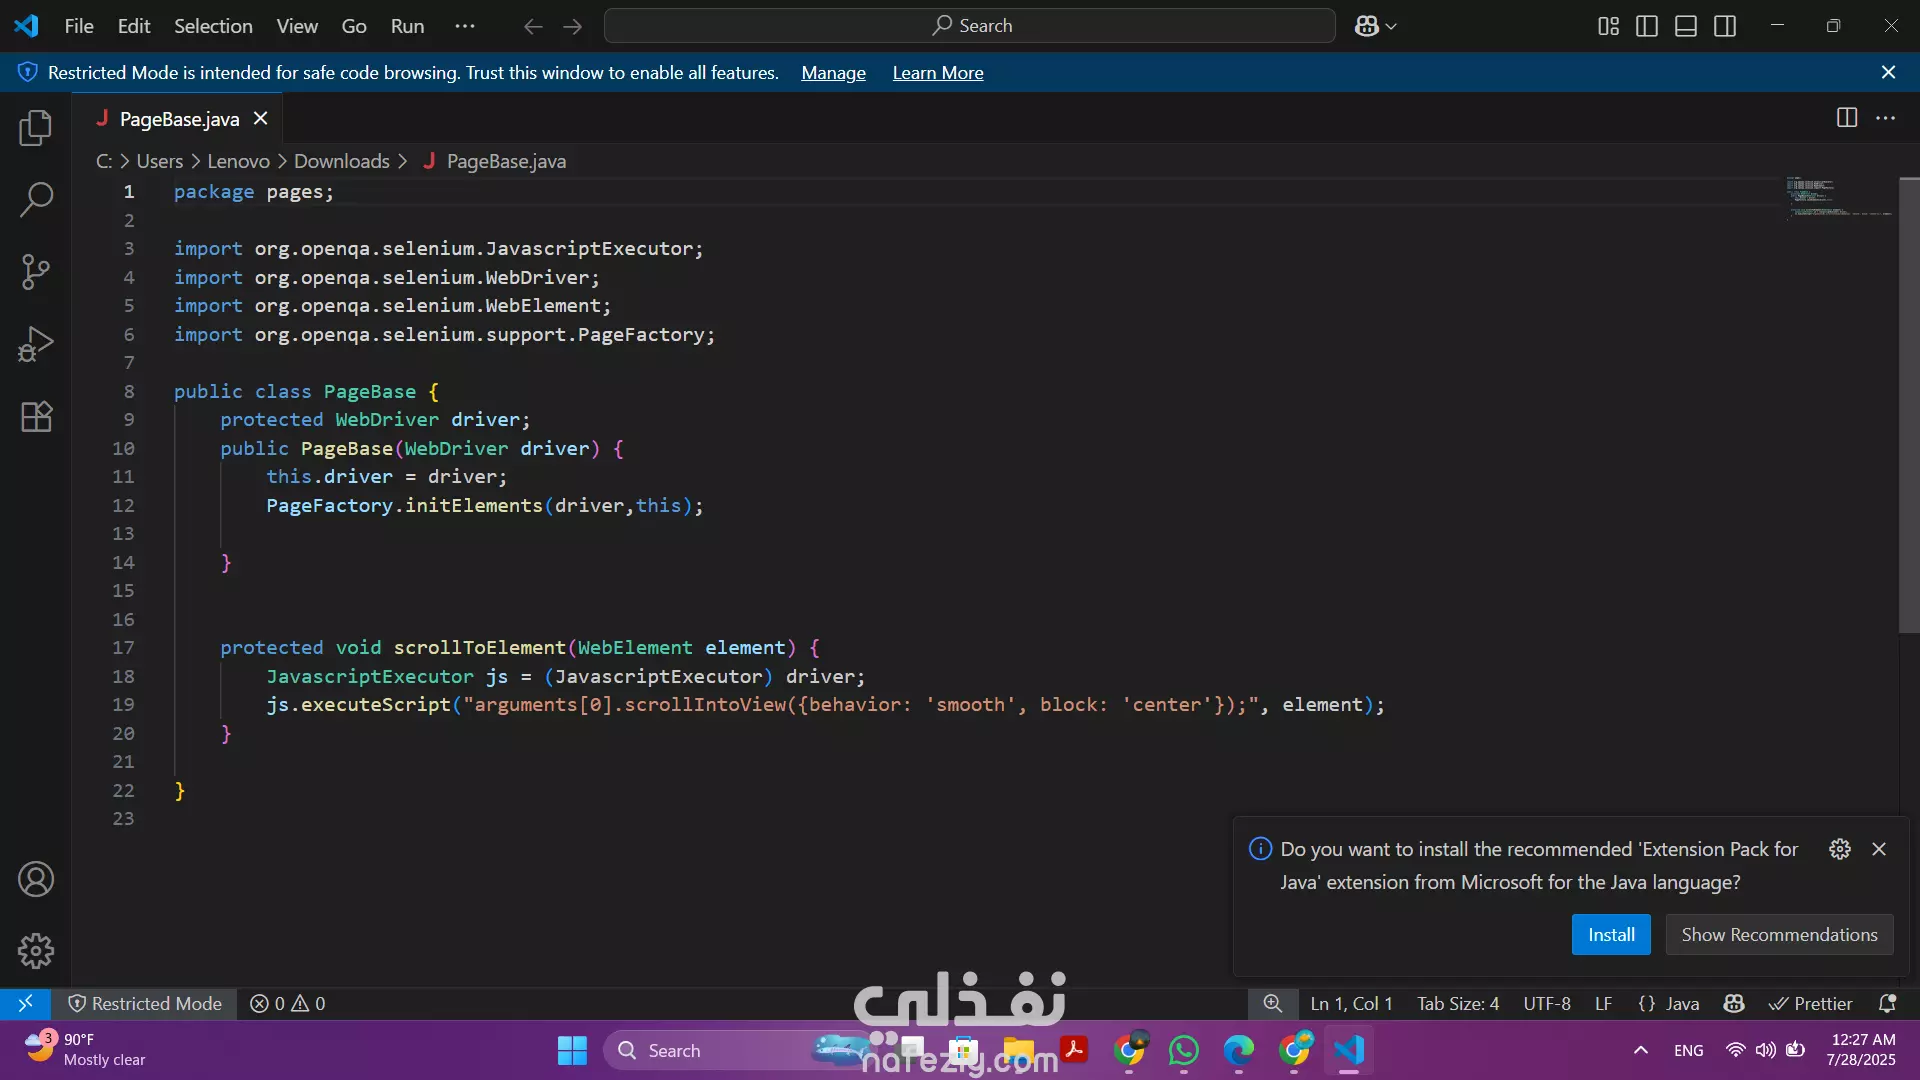The height and width of the screenshot is (1080, 1920).
Task: Open Microsoft Edge from the taskbar
Action: tap(1239, 1050)
